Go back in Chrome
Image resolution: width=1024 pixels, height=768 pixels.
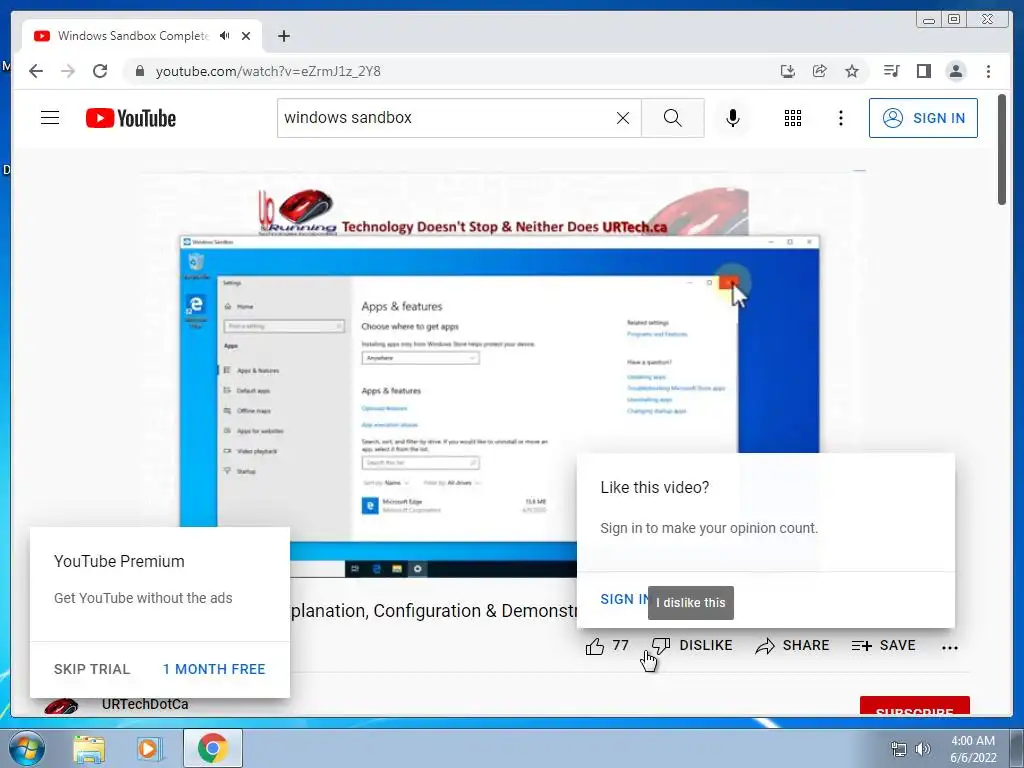click(36, 71)
